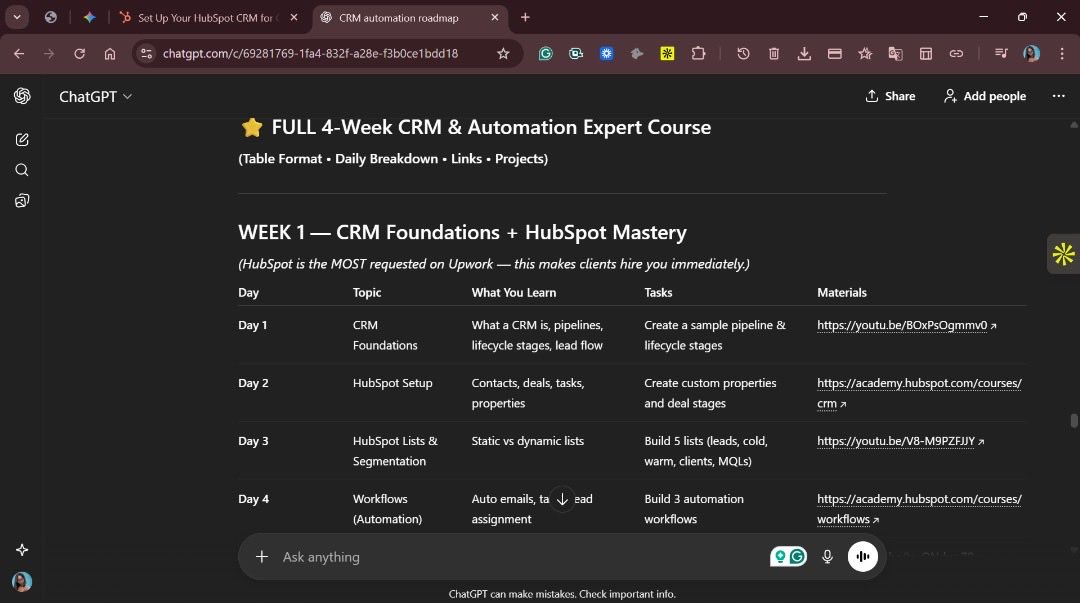Click inside the Ask anything input field
Screen dimensions: 1080x603
click(450, 556)
